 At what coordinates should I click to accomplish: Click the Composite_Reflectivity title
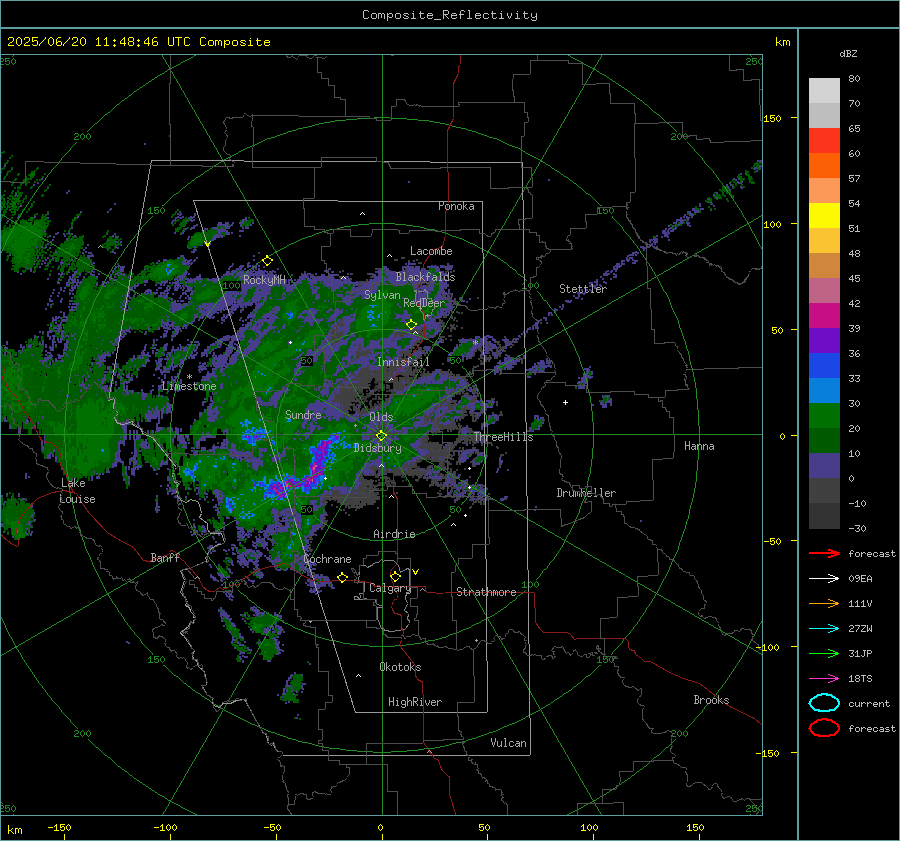tap(450, 15)
